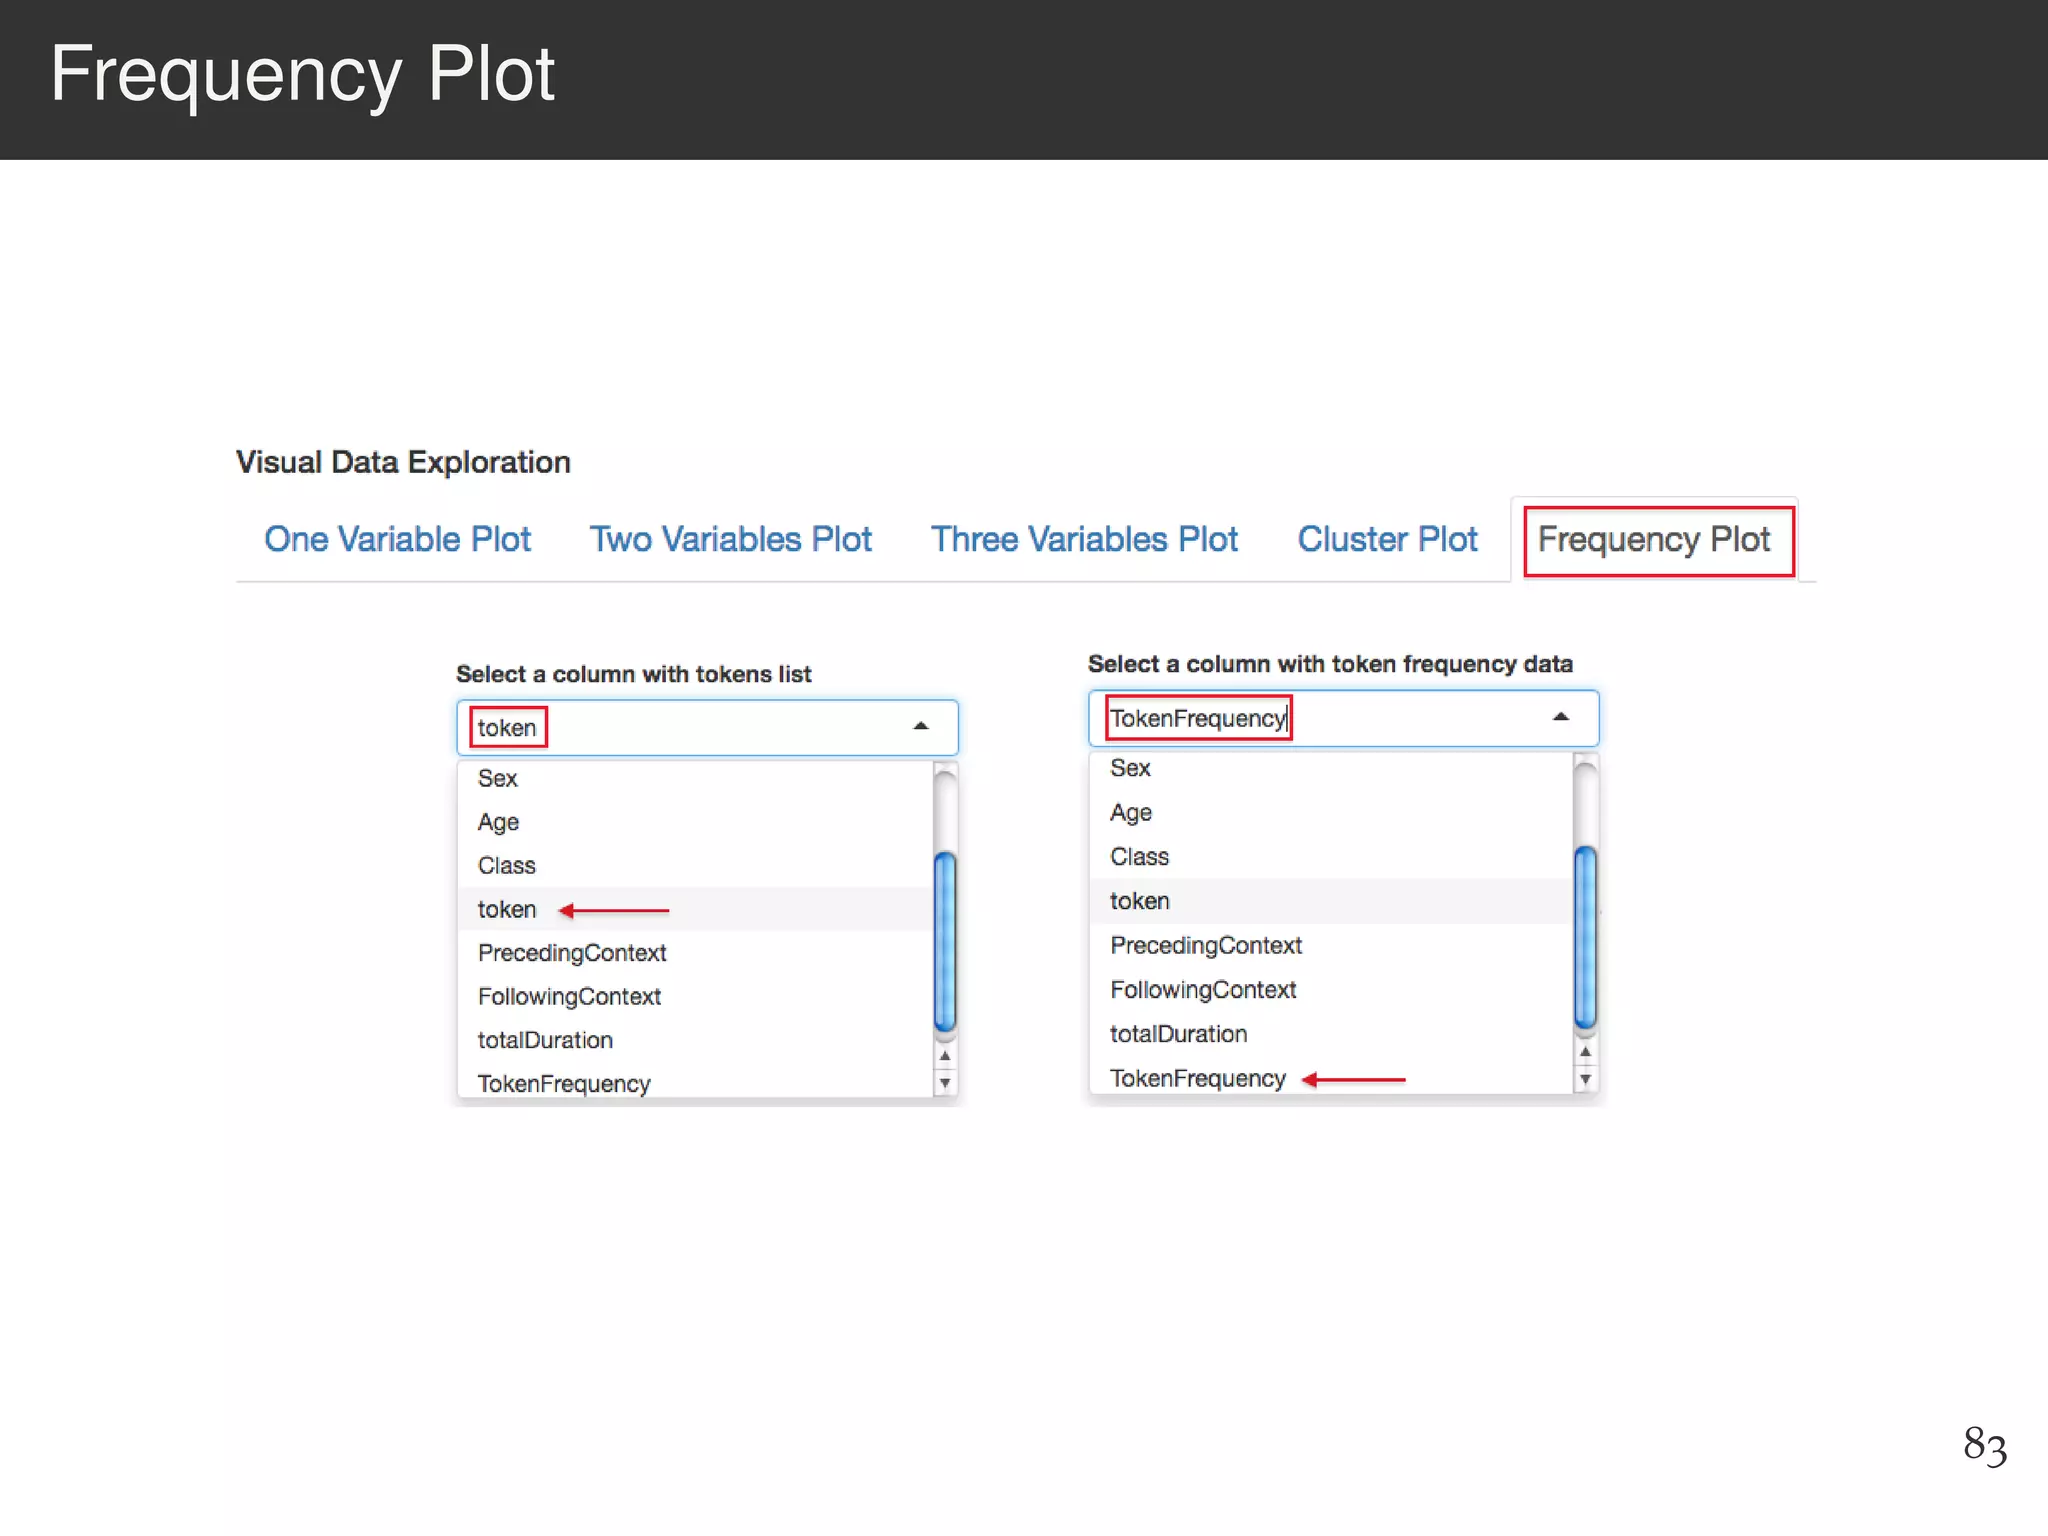Click blue scrollbar thumb in right dropdown
This screenshot has height=1536, width=2048.
tap(1585, 937)
